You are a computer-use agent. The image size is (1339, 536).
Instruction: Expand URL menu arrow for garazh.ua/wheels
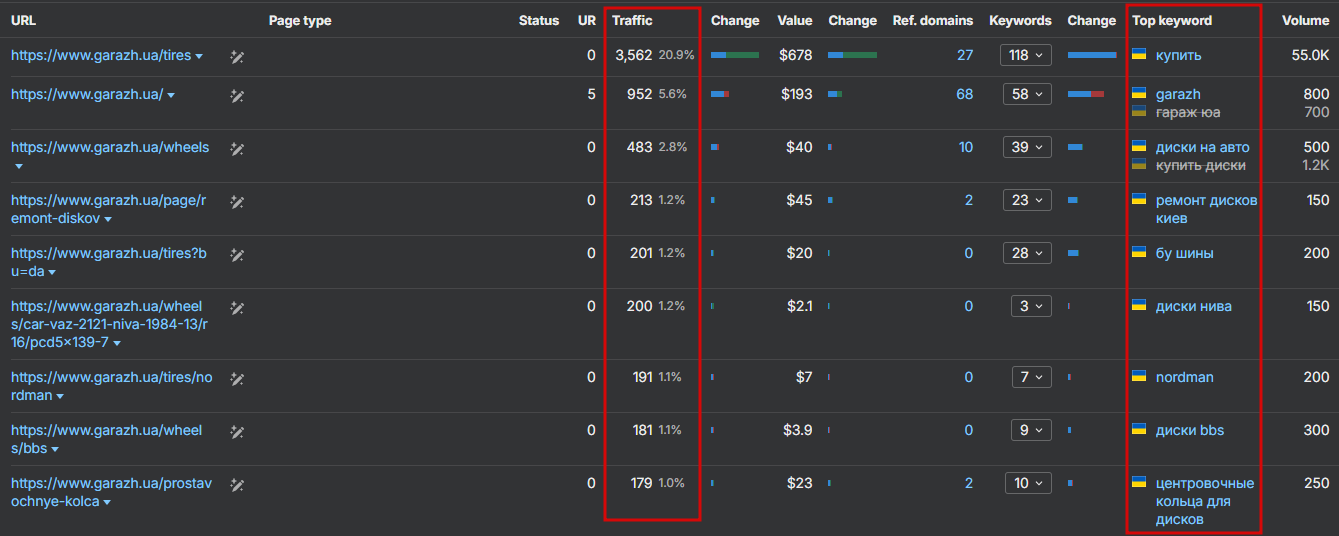(x=18, y=166)
